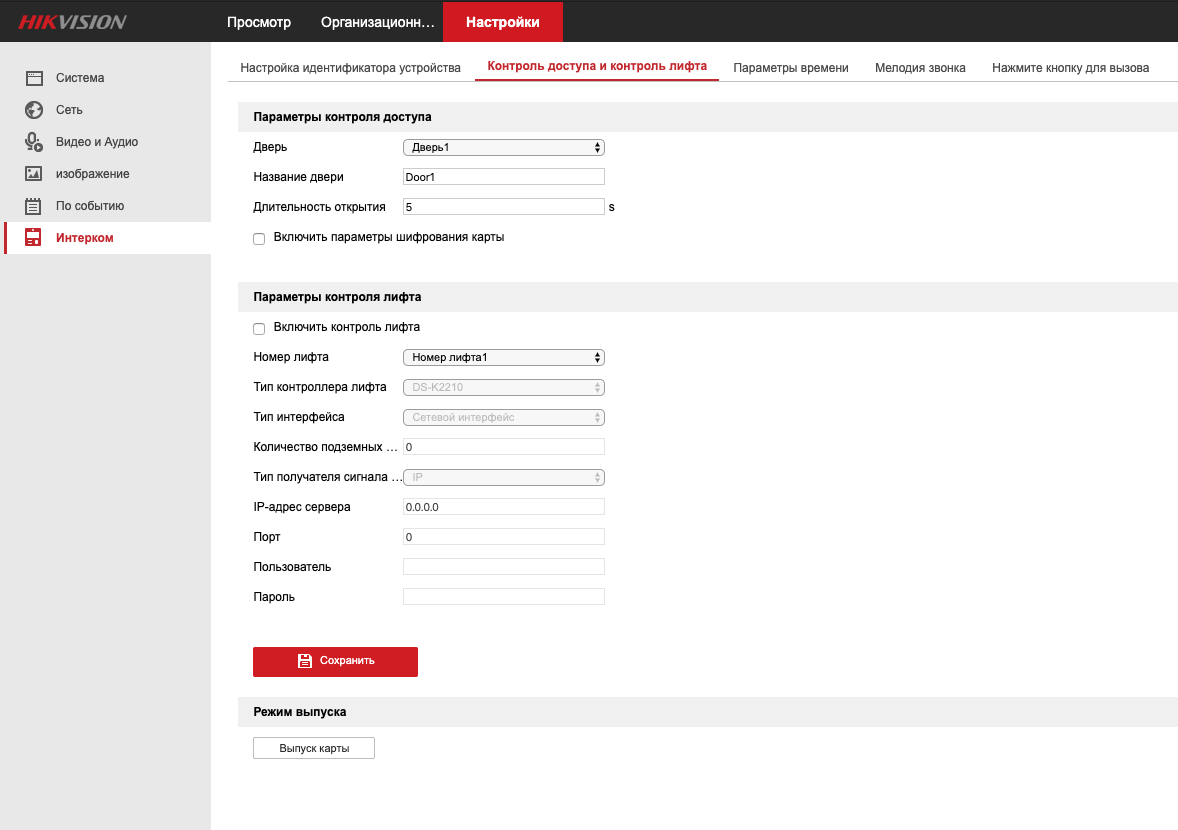Image resolution: width=1178 pixels, height=830 pixels.
Task: Open the Сетевой интерфейс type dropdown
Action: 503,417
